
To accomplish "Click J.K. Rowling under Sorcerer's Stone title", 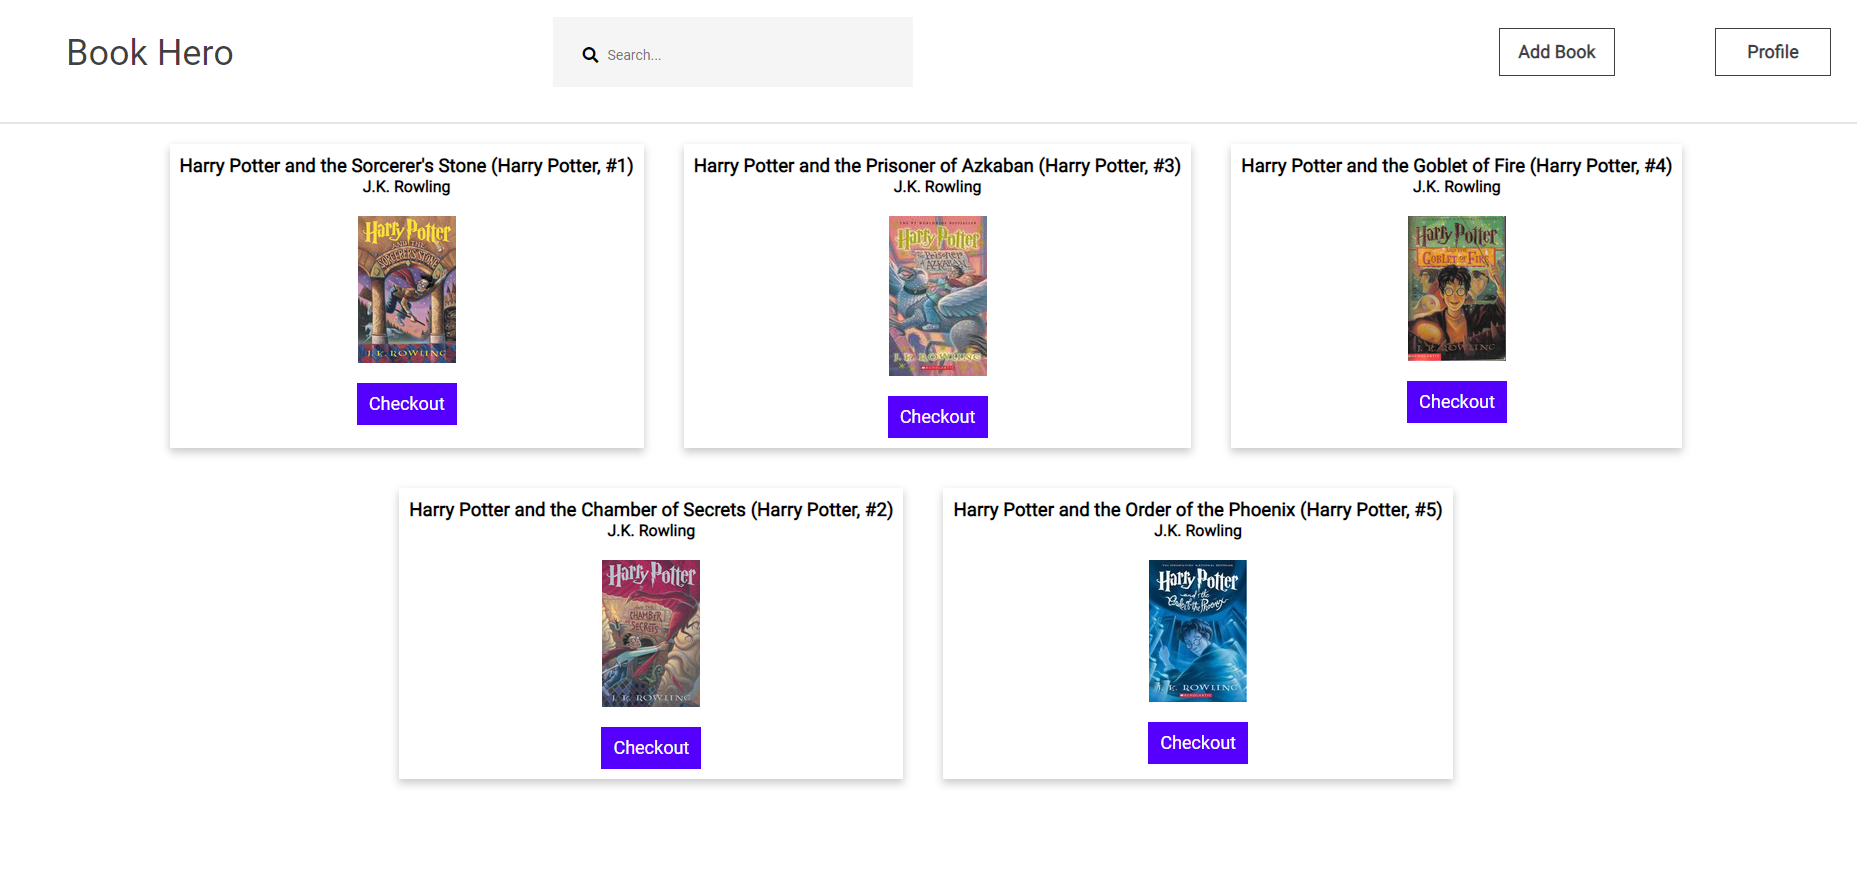I will coord(406,187).
